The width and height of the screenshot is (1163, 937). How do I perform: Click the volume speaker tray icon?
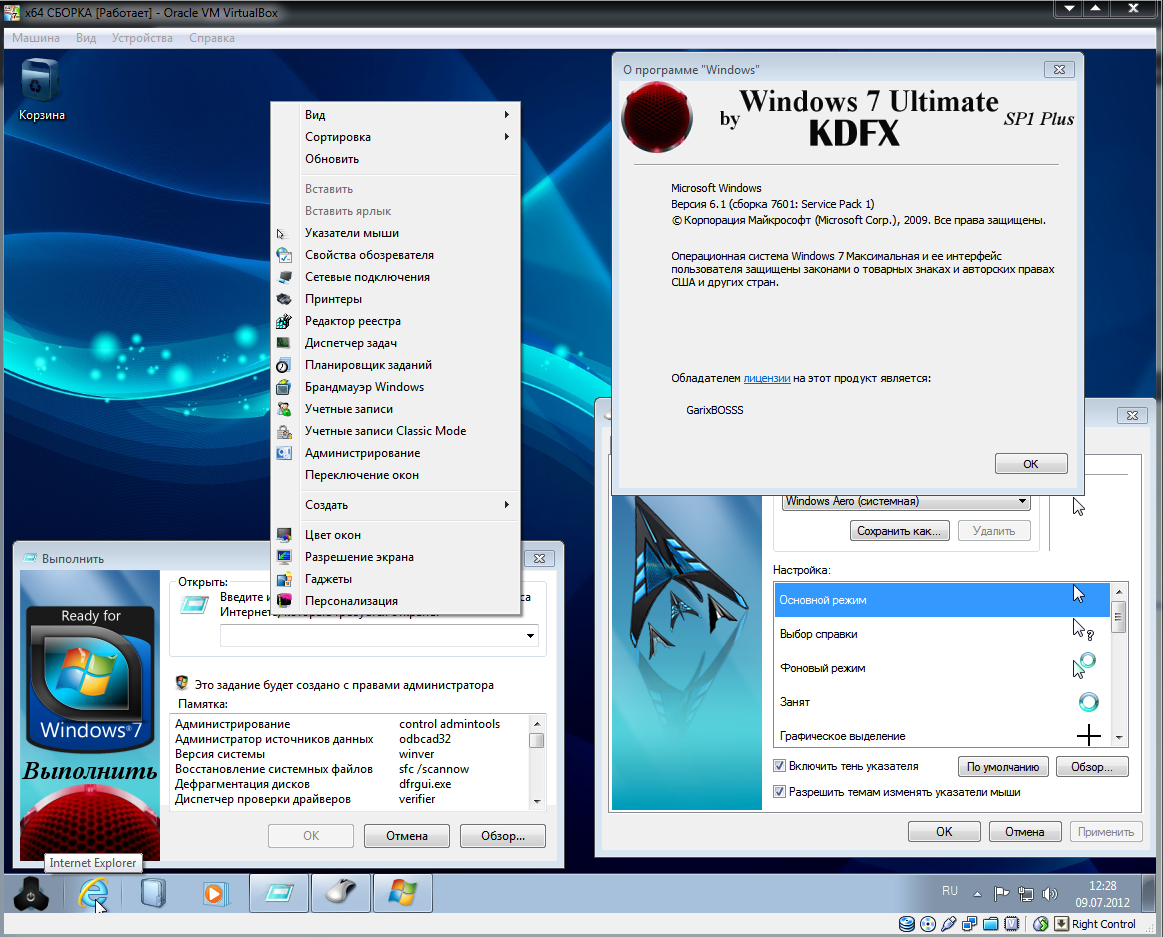click(1050, 894)
